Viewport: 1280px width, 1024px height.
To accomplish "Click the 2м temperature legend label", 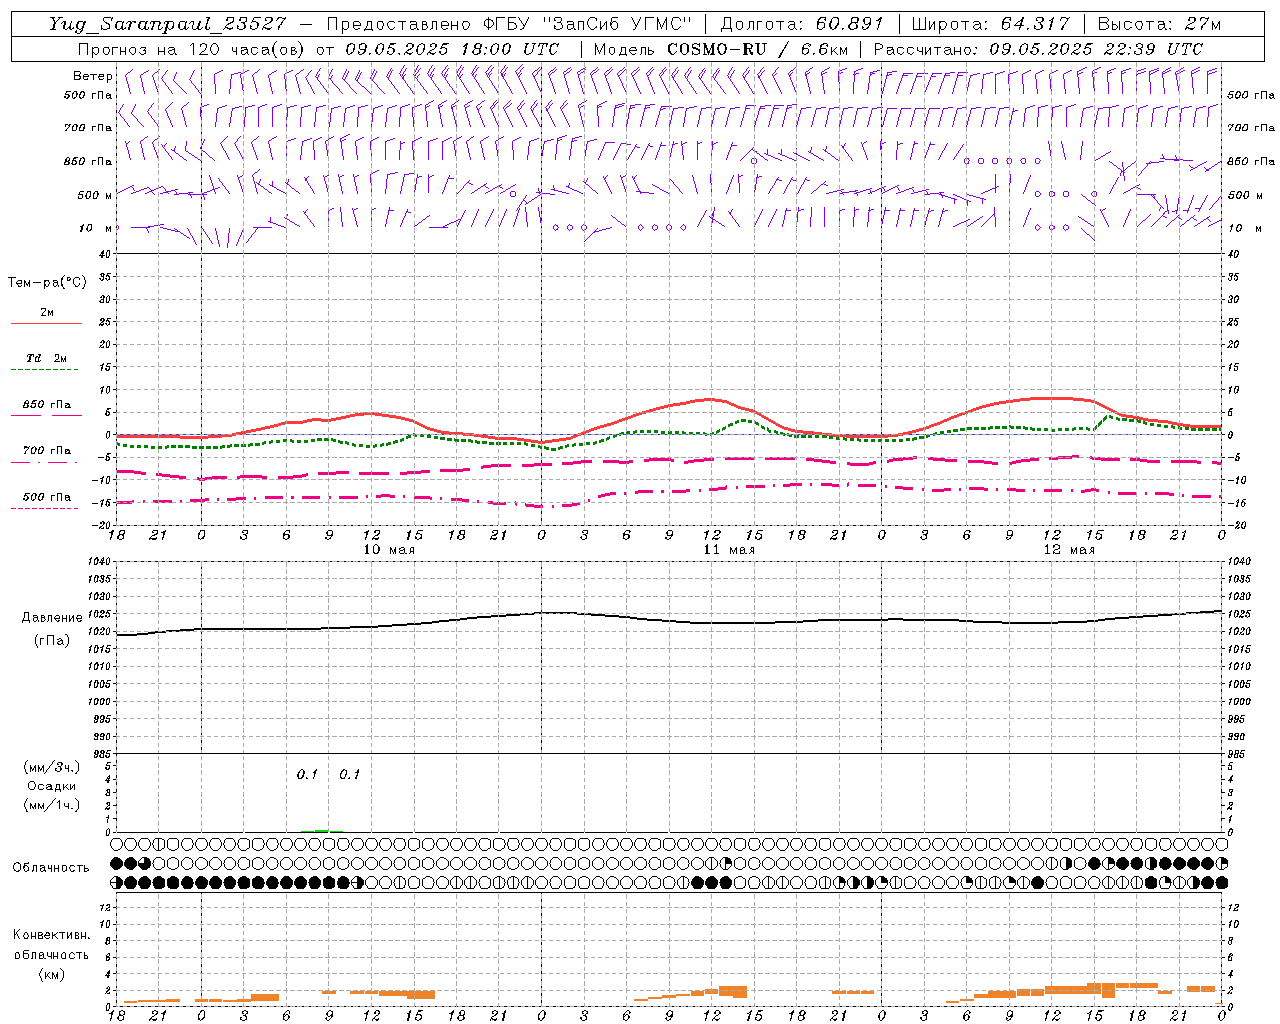I will pyautogui.click(x=47, y=312).
